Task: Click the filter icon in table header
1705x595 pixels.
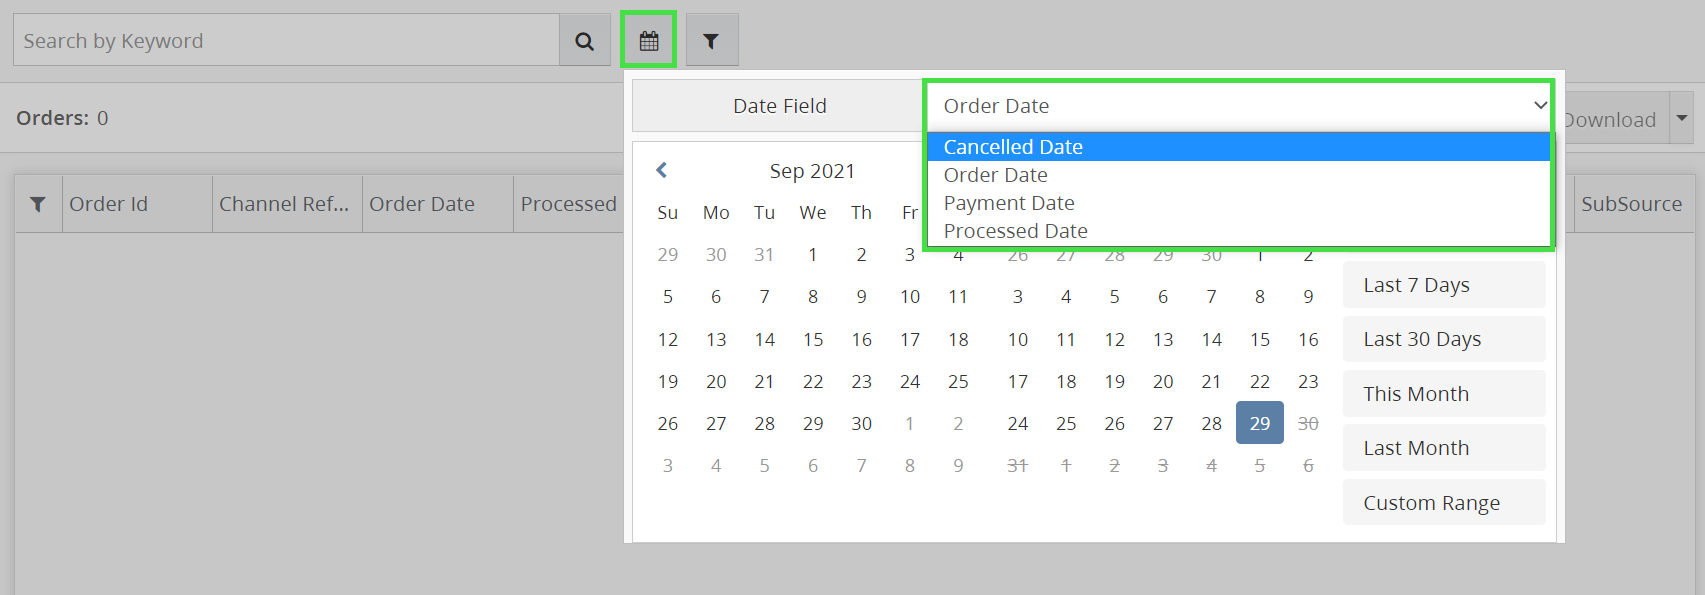Action: [x=38, y=204]
